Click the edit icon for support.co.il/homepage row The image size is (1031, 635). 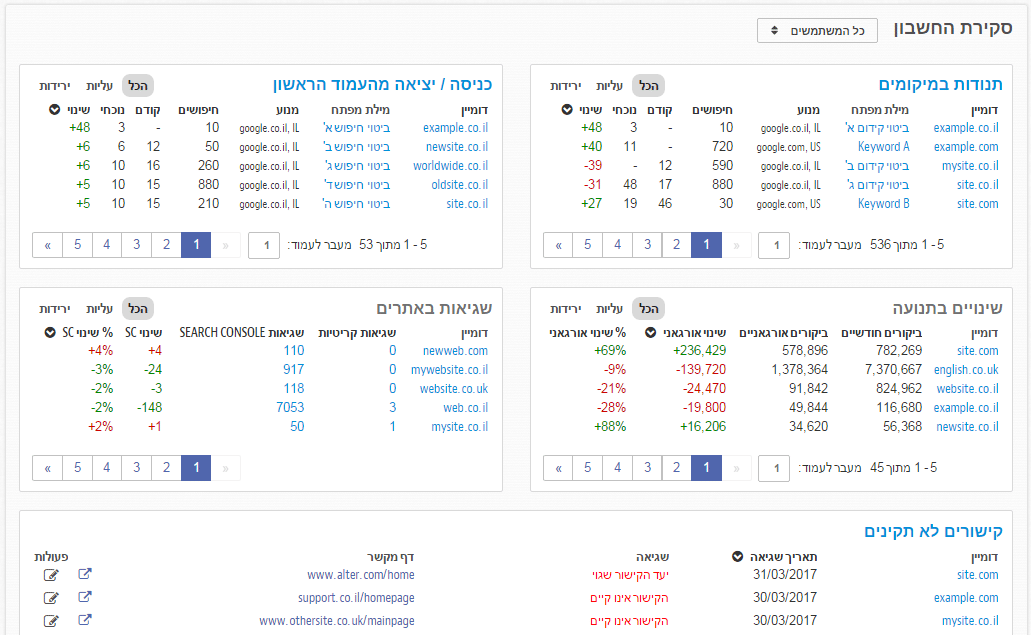pos(51,598)
